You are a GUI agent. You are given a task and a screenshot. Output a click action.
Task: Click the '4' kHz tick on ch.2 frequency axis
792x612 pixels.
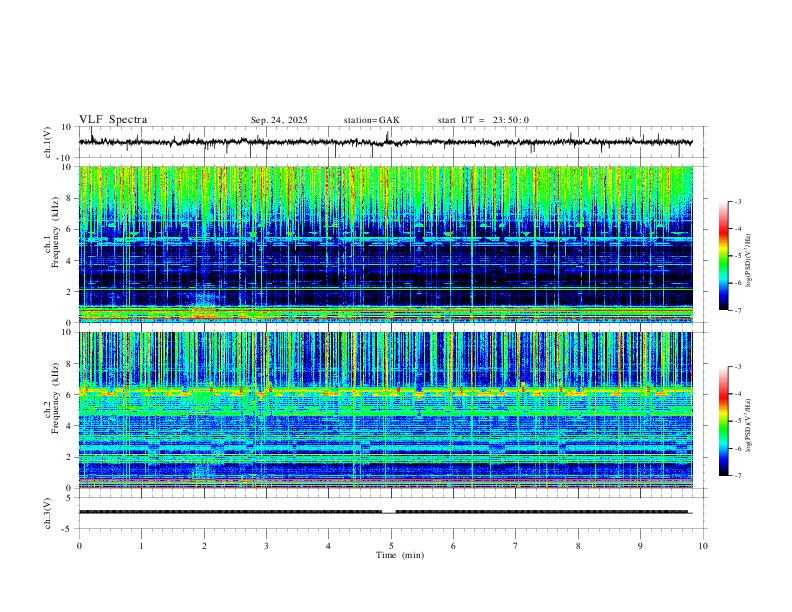(69, 426)
